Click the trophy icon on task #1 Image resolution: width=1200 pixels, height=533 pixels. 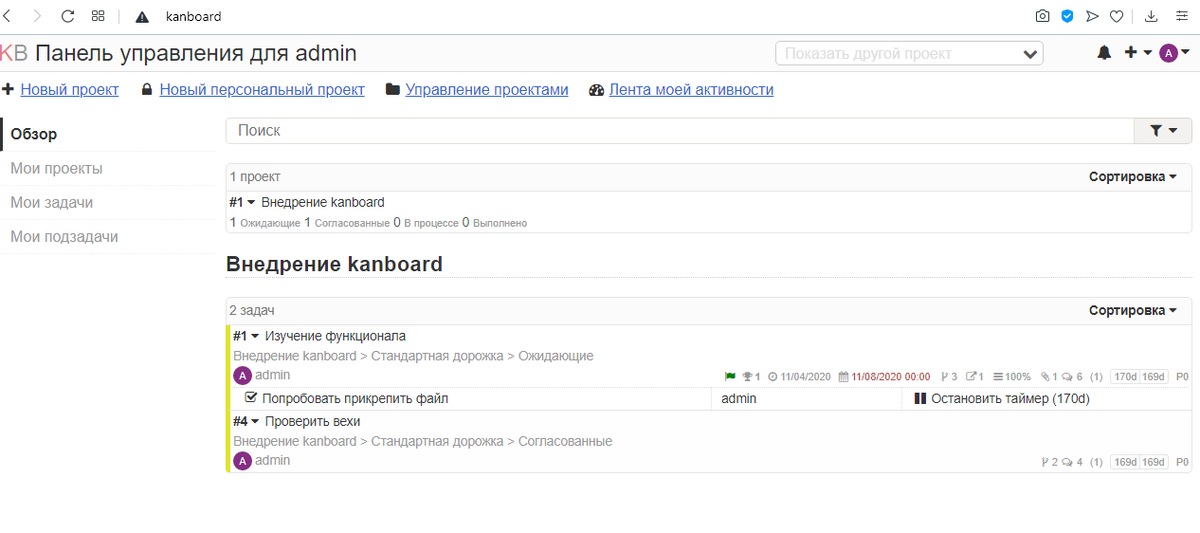pos(747,377)
